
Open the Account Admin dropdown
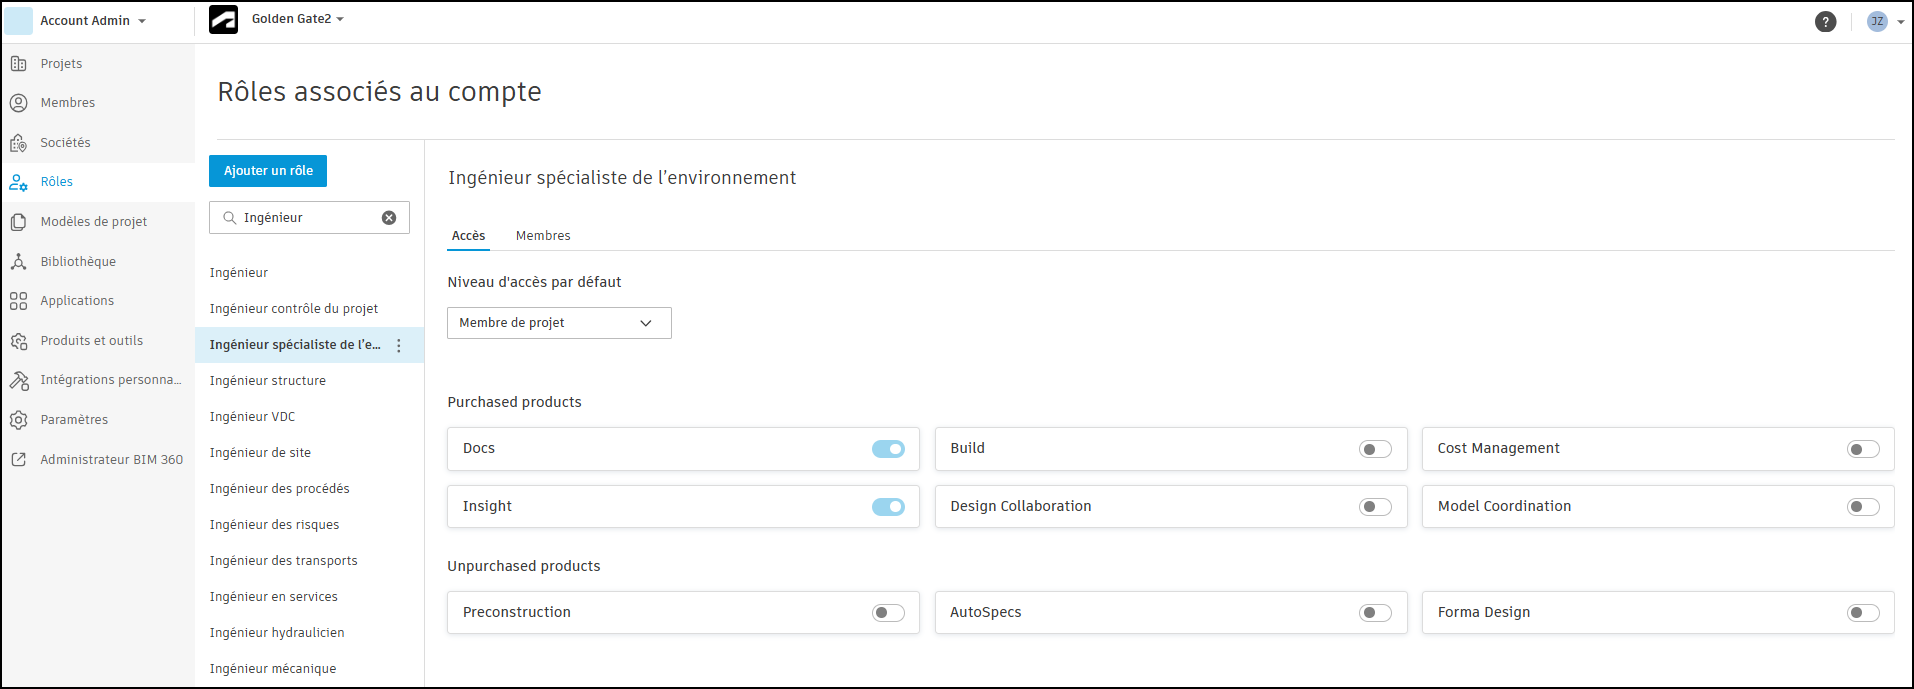(92, 21)
